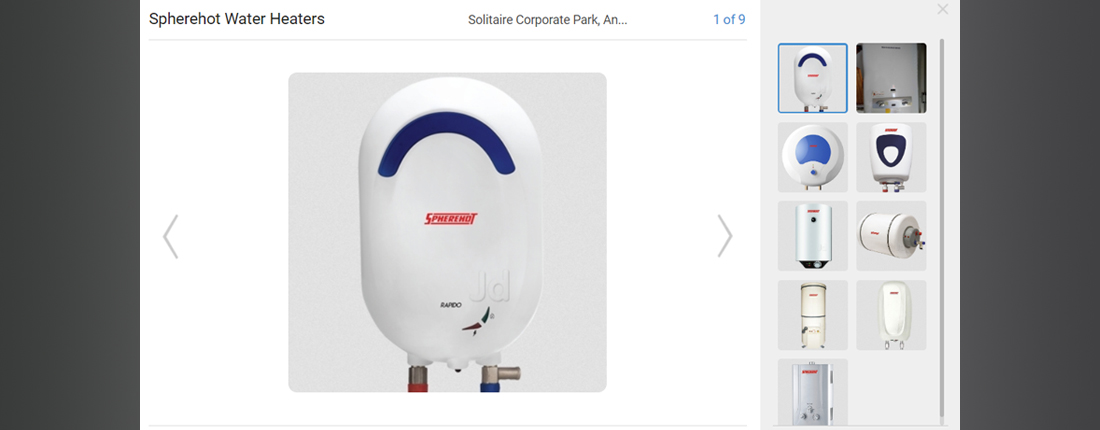
Task: Click the Spherehot Water Heaters title
Action: [x=236, y=19]
